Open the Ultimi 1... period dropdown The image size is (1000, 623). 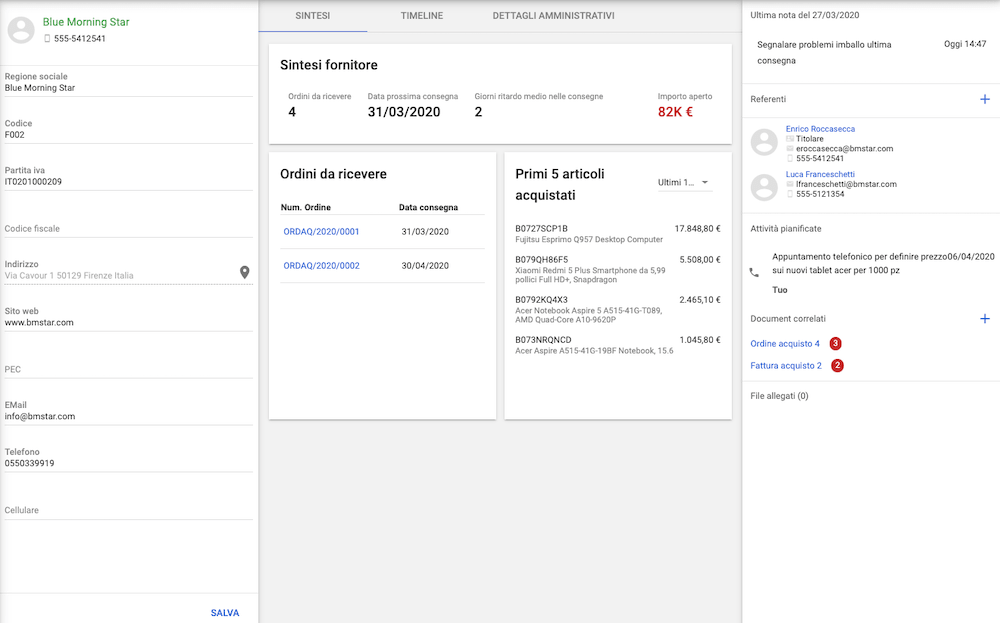click(x=684, y=182)
